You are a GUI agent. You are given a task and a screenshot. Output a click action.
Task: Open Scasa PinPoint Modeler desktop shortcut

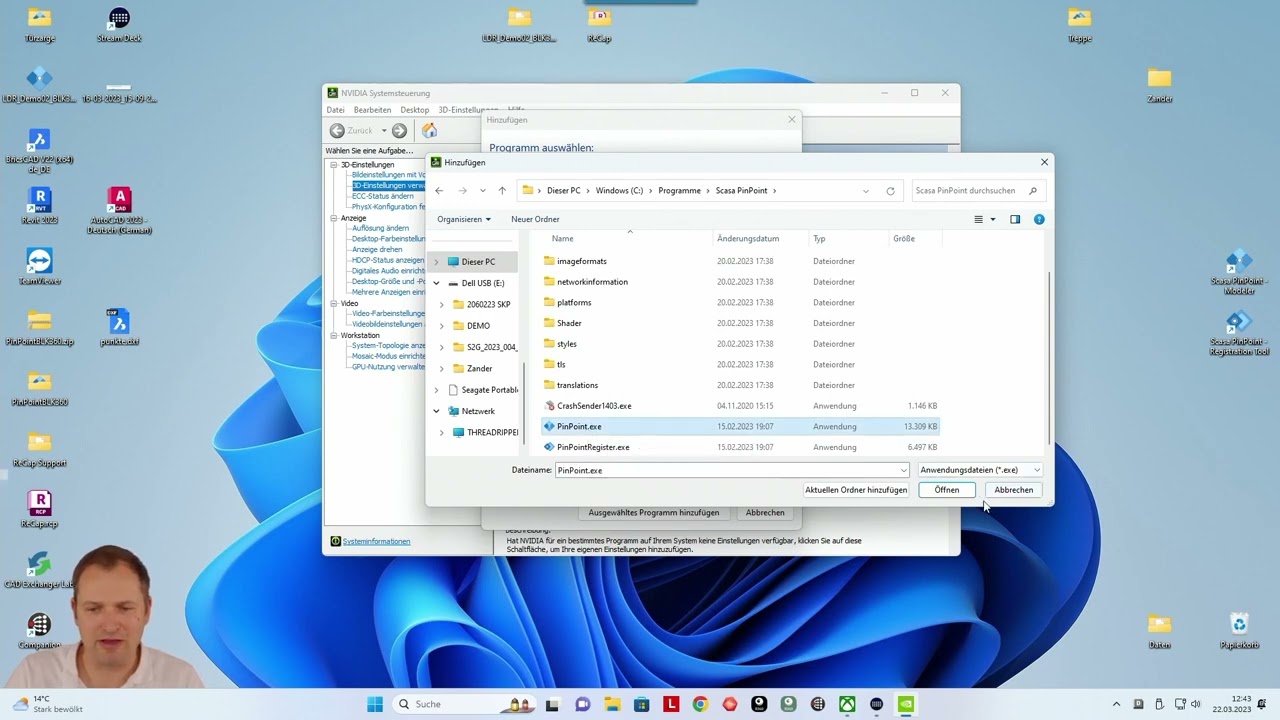[1239, 271]
